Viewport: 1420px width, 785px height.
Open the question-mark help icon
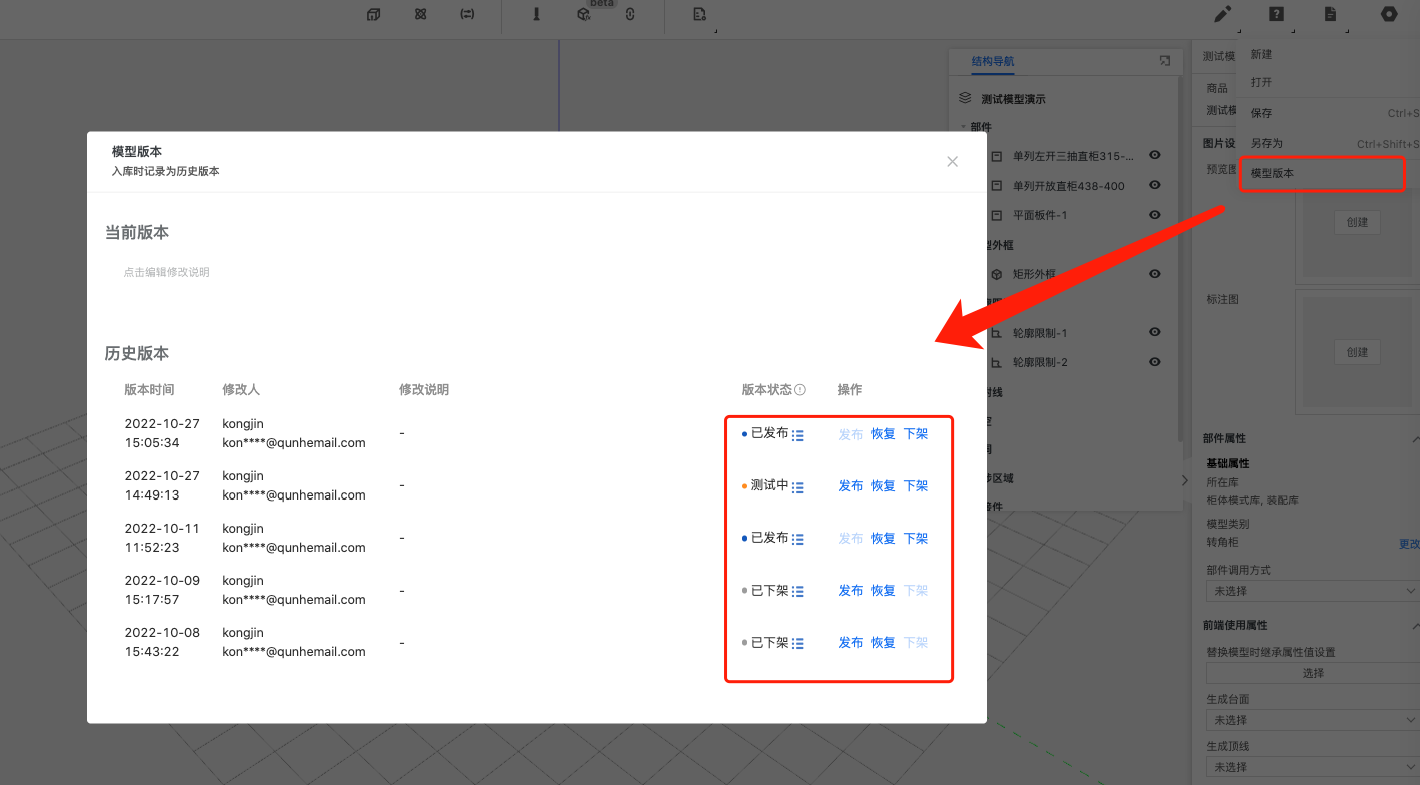coord(1277,14)
